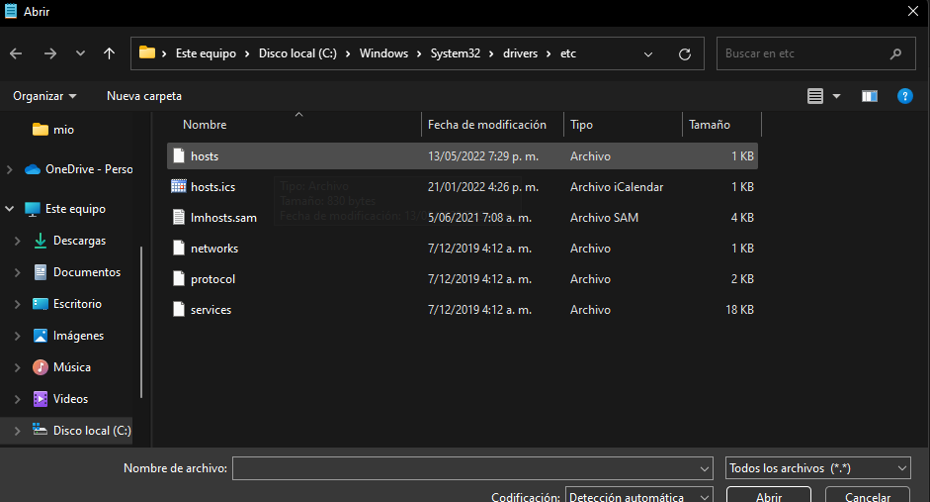
Task: Expand the Videos tree node
Action: tap(17, 399)
